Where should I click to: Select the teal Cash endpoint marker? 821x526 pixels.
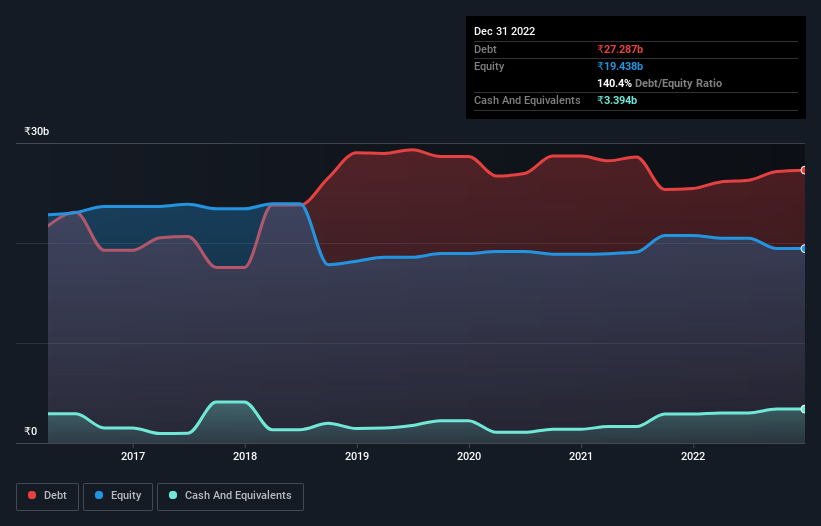[804, 409]
